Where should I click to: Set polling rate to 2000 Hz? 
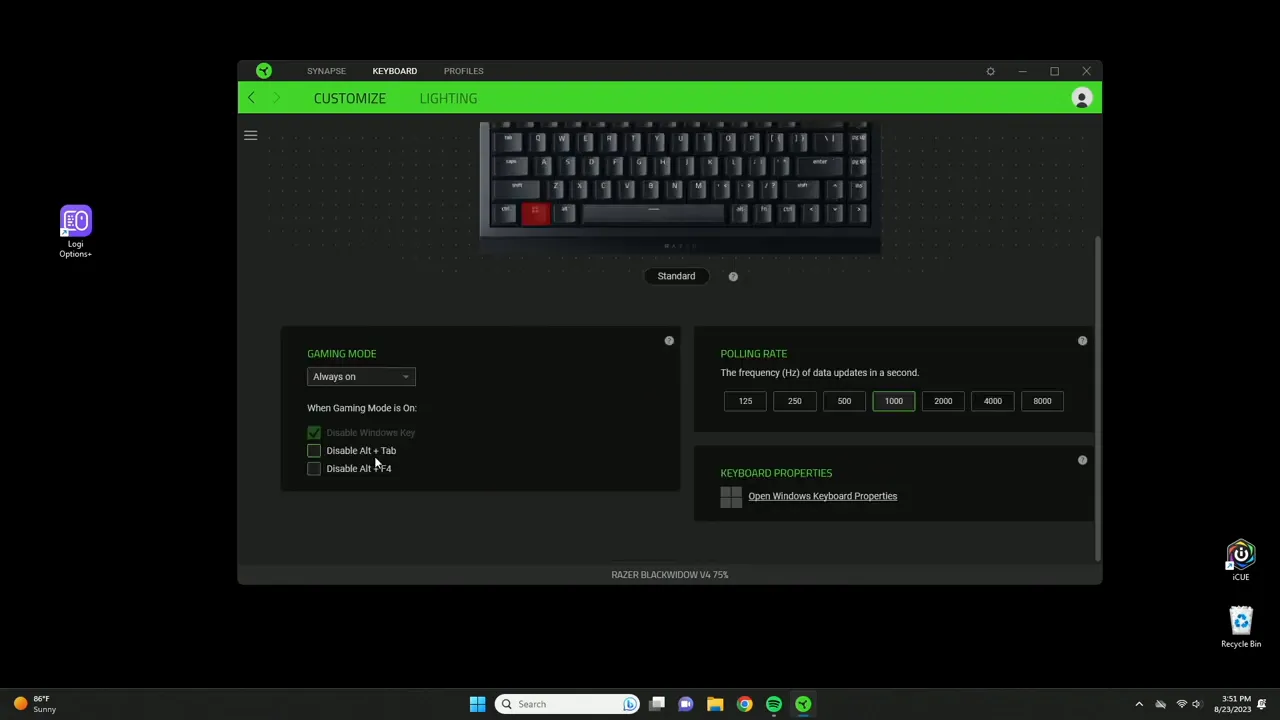(943, 401)
